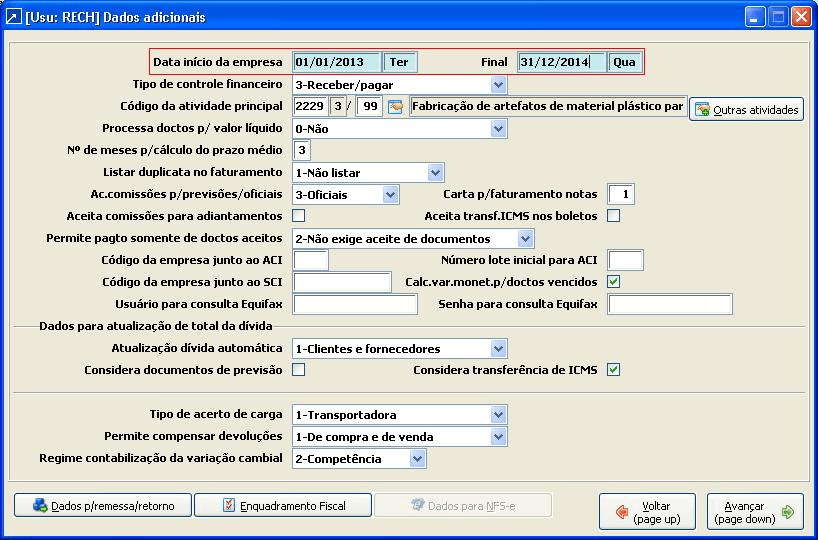Toggle Aceita comissões para adiantamentos checkbox

(298, 215)
